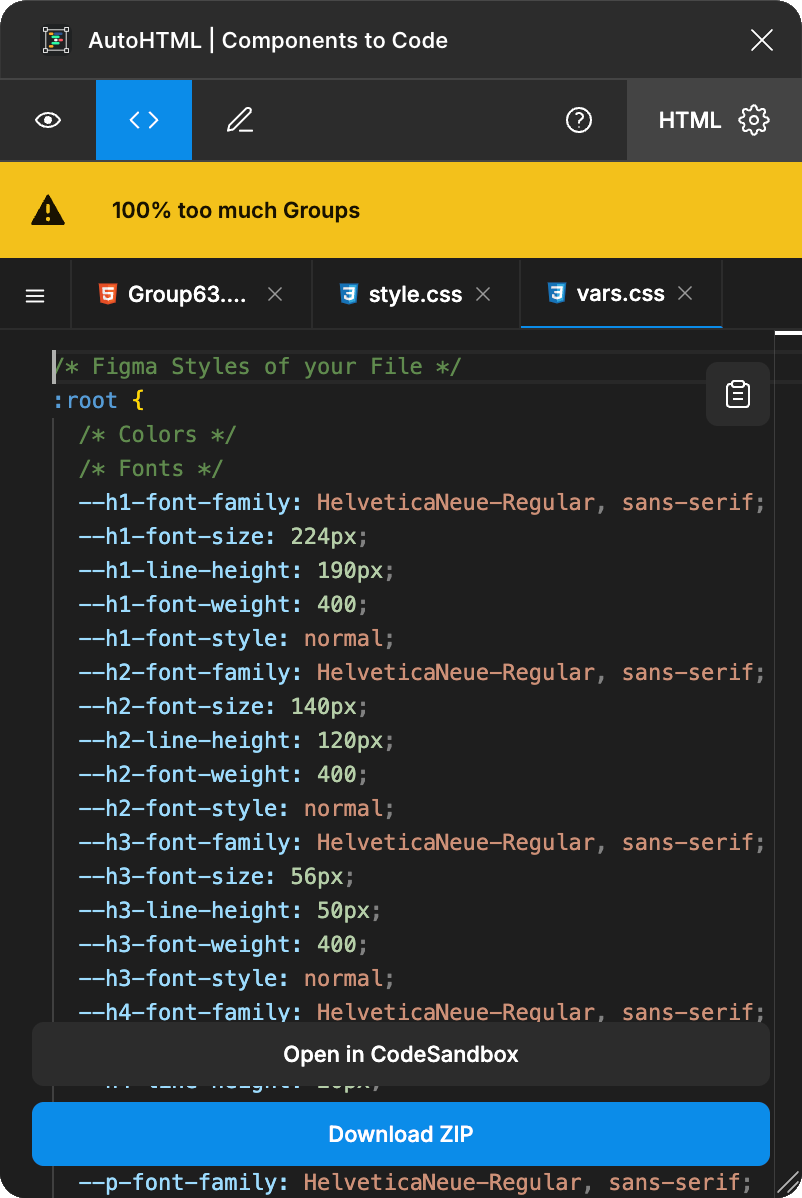Click the Download ZIP button
Image resolution: width=802 pixels, height=1198 pixels.
click(x=401, y=1134)
